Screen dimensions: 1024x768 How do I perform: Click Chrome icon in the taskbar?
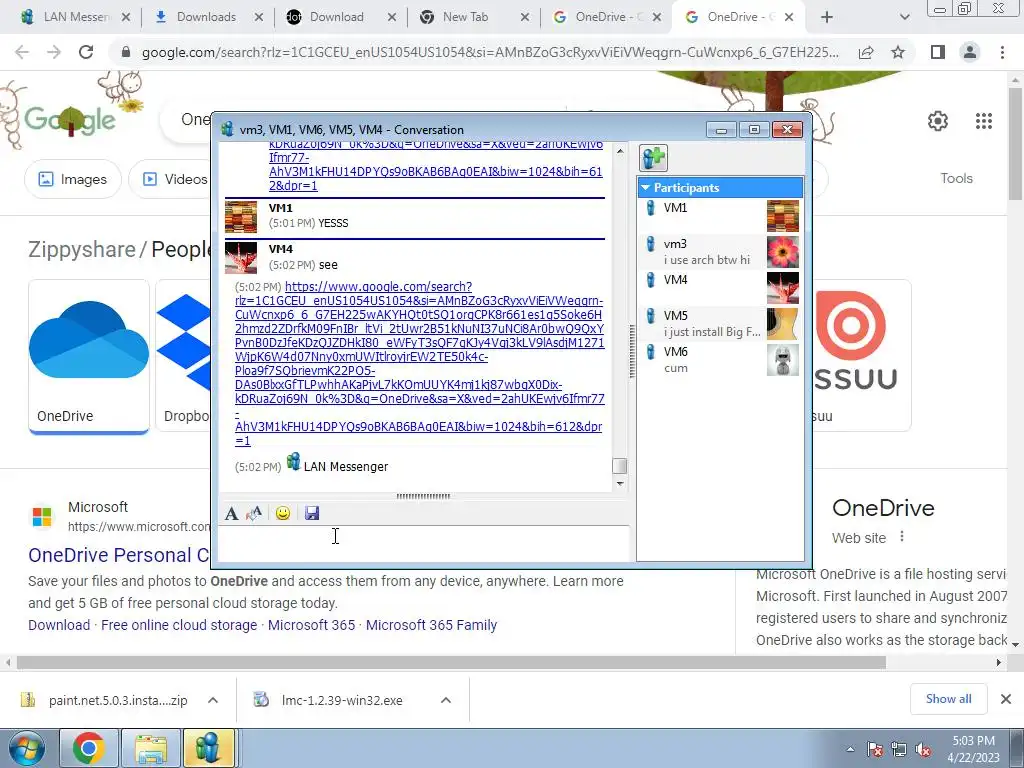point(89,748)
